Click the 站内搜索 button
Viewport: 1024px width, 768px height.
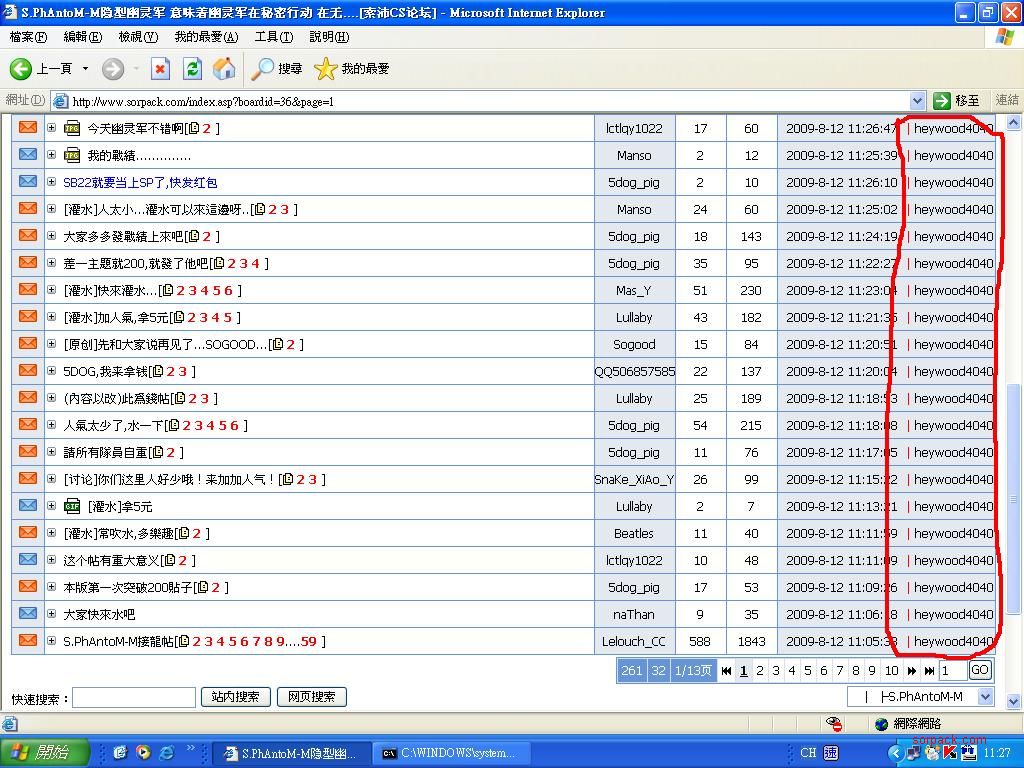coord(236,697)
